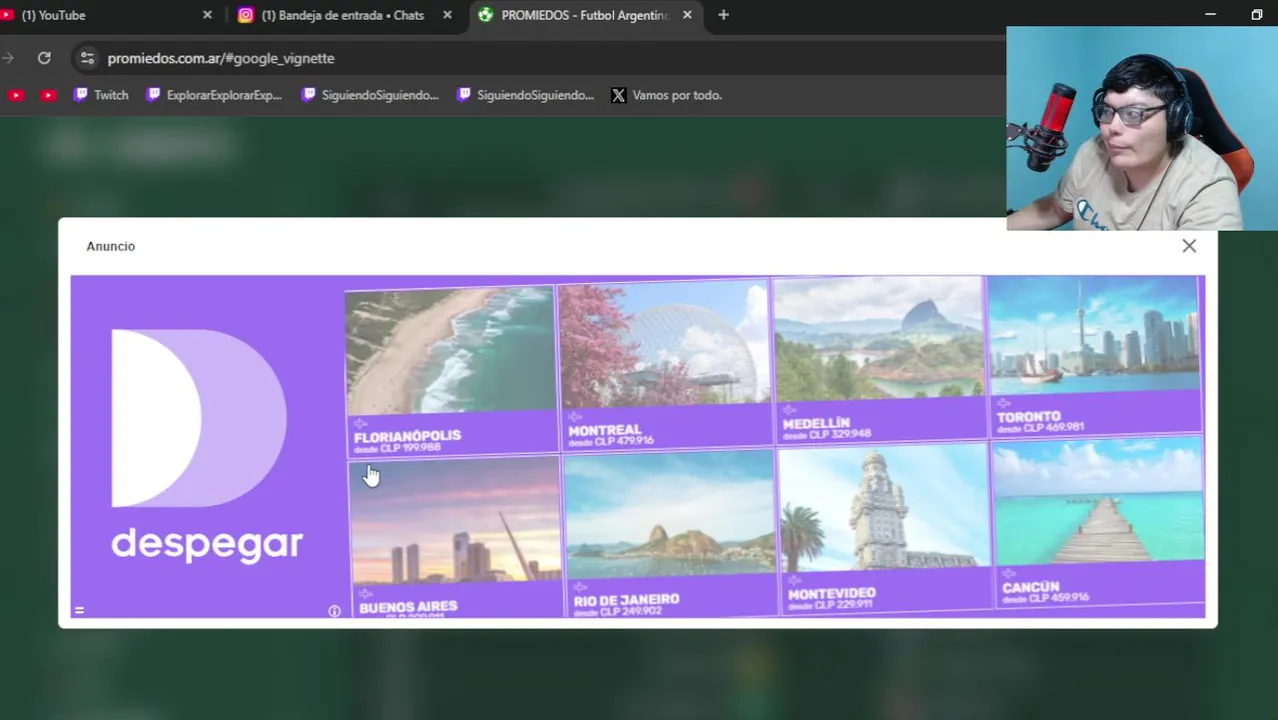The width and height of the screenshot is (1278, 720).
Task: Switch to the Bandeja de entrada Chats tab
Action: tap(344, 15)
